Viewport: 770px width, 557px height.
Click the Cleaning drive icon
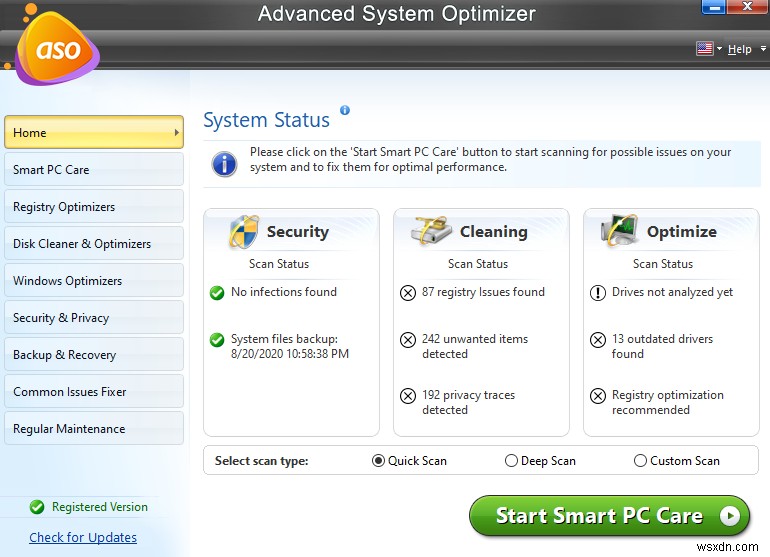coord(432,232)
